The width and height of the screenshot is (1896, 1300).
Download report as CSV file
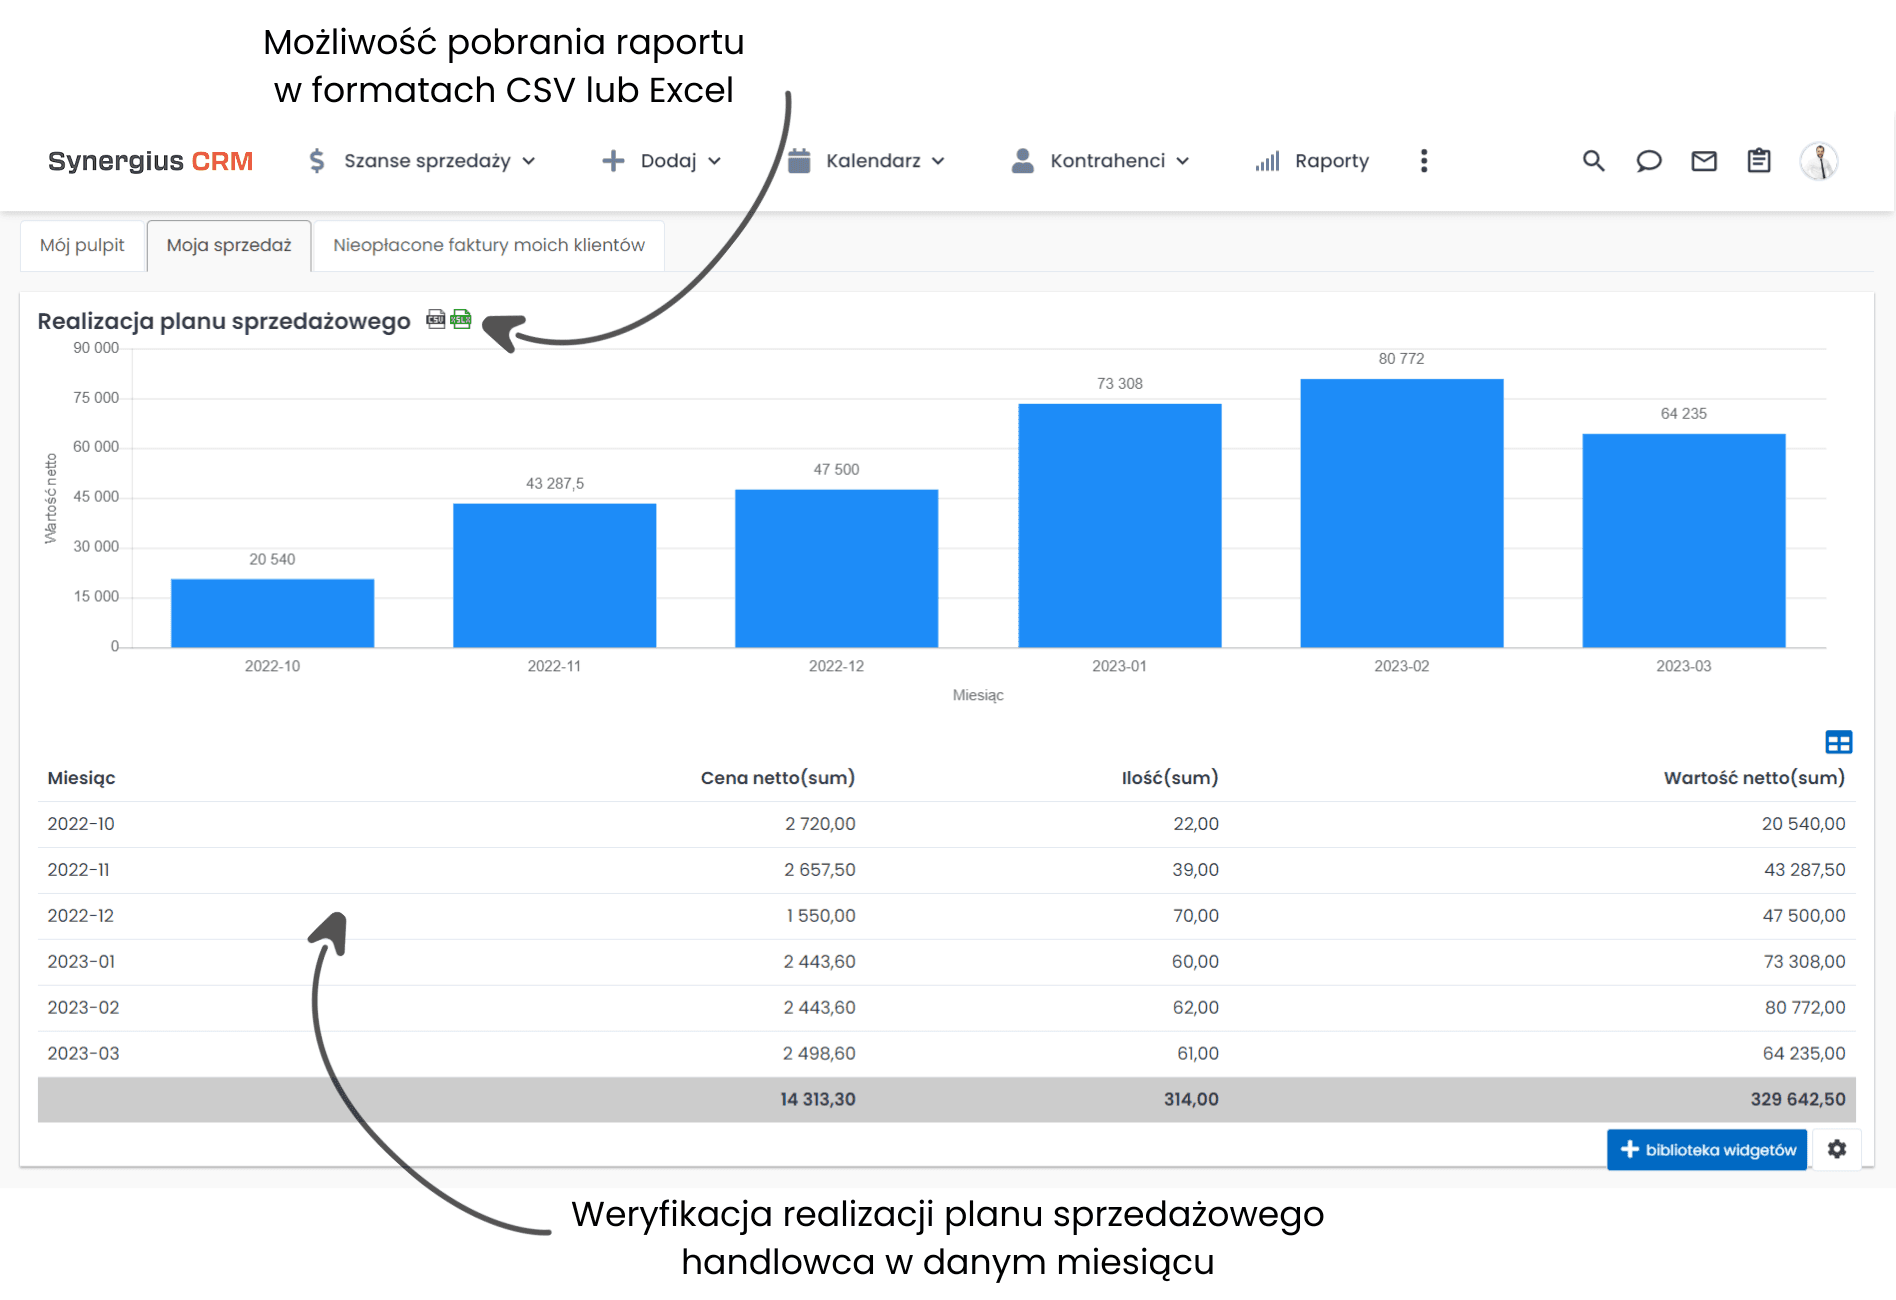pyautogui.click(x=435, y=319)
